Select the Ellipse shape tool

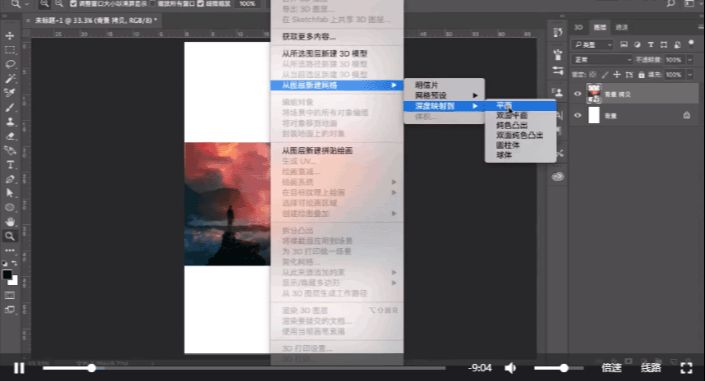click(10, 207)
